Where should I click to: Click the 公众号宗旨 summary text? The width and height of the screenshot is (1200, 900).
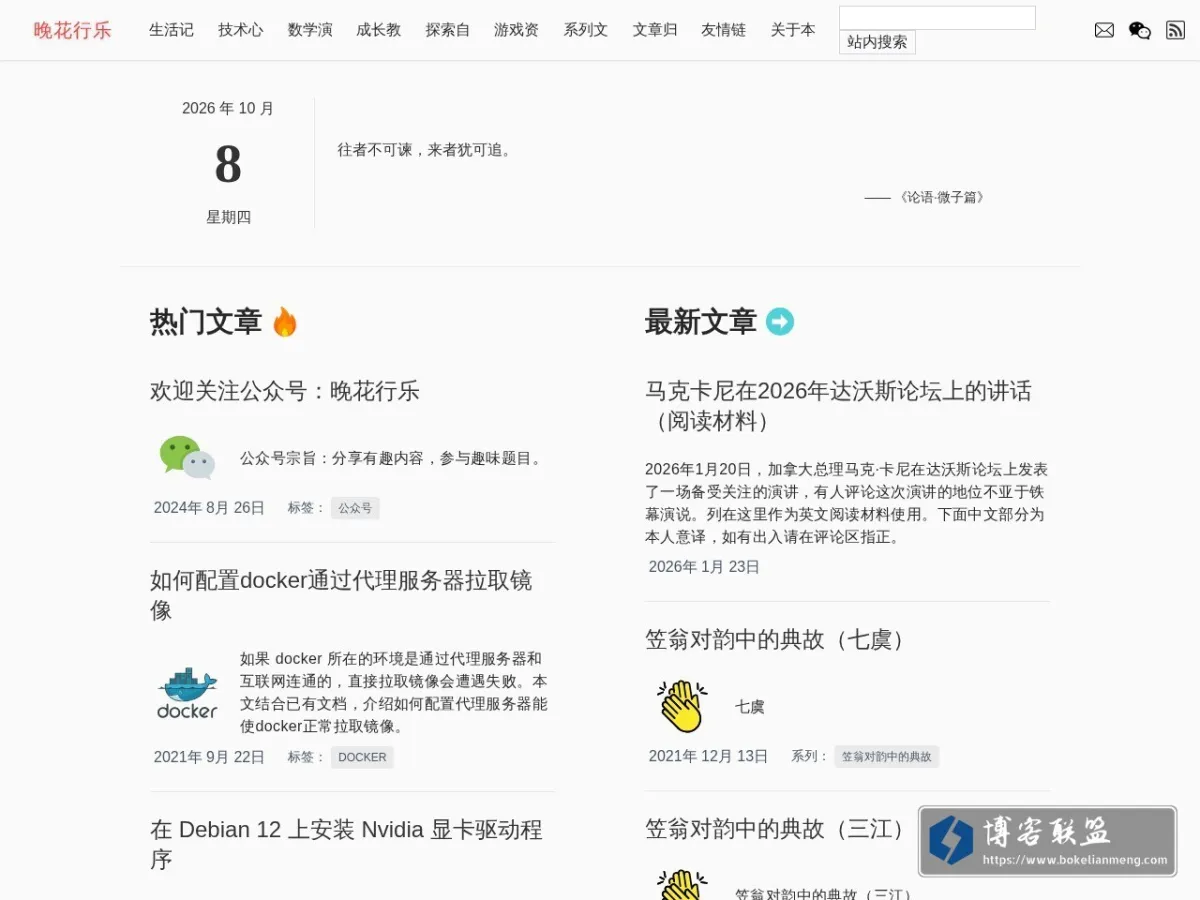point(393,458)
